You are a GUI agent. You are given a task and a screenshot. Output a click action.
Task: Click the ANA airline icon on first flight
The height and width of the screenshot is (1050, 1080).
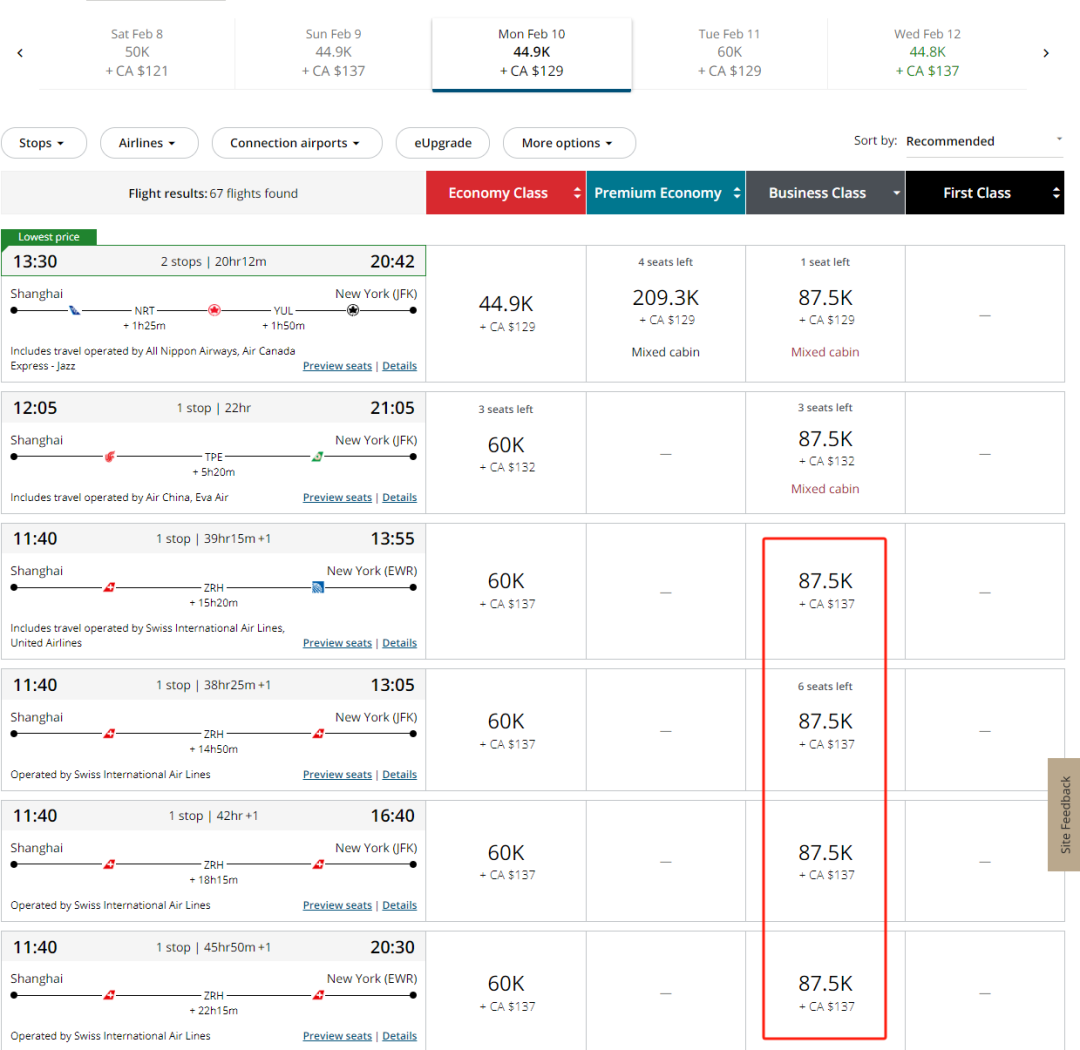pos(74,311)
